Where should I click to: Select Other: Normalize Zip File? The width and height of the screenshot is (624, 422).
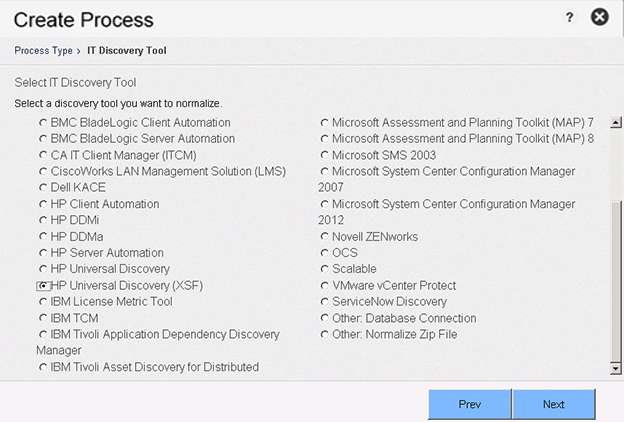coord(325,334)
